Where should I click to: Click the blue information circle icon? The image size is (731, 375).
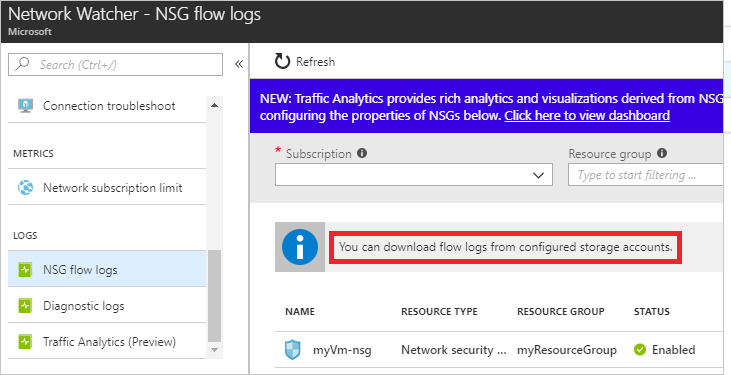pyautogui.click(x=300, y=247)
